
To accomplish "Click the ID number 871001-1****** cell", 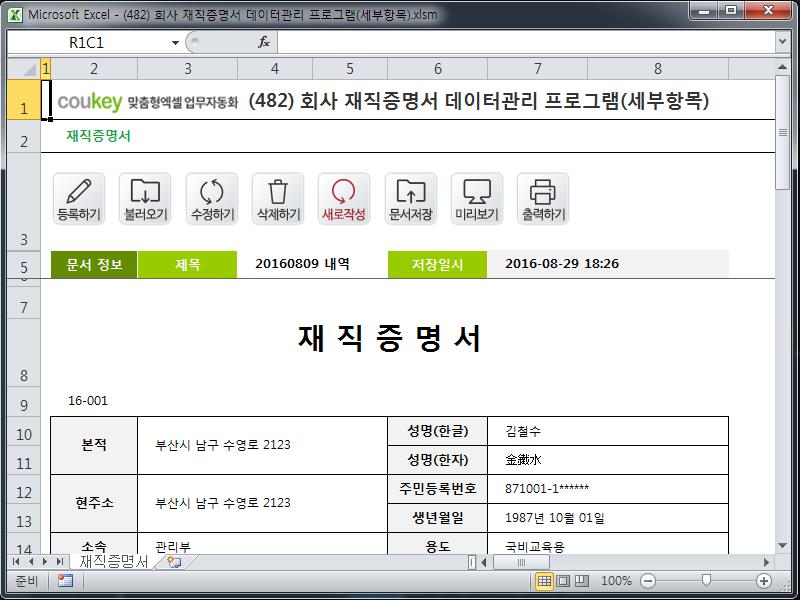I will [x=608, y=489].
